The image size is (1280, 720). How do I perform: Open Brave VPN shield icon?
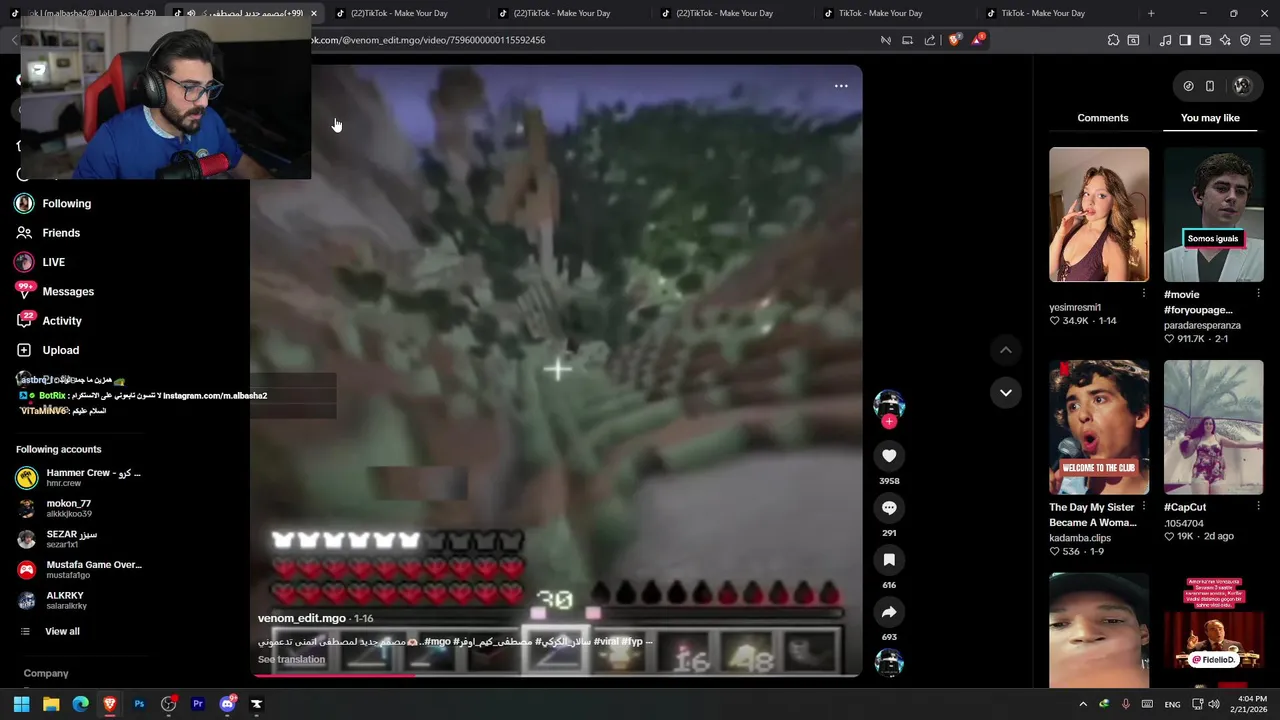[x=1245, y=40]
